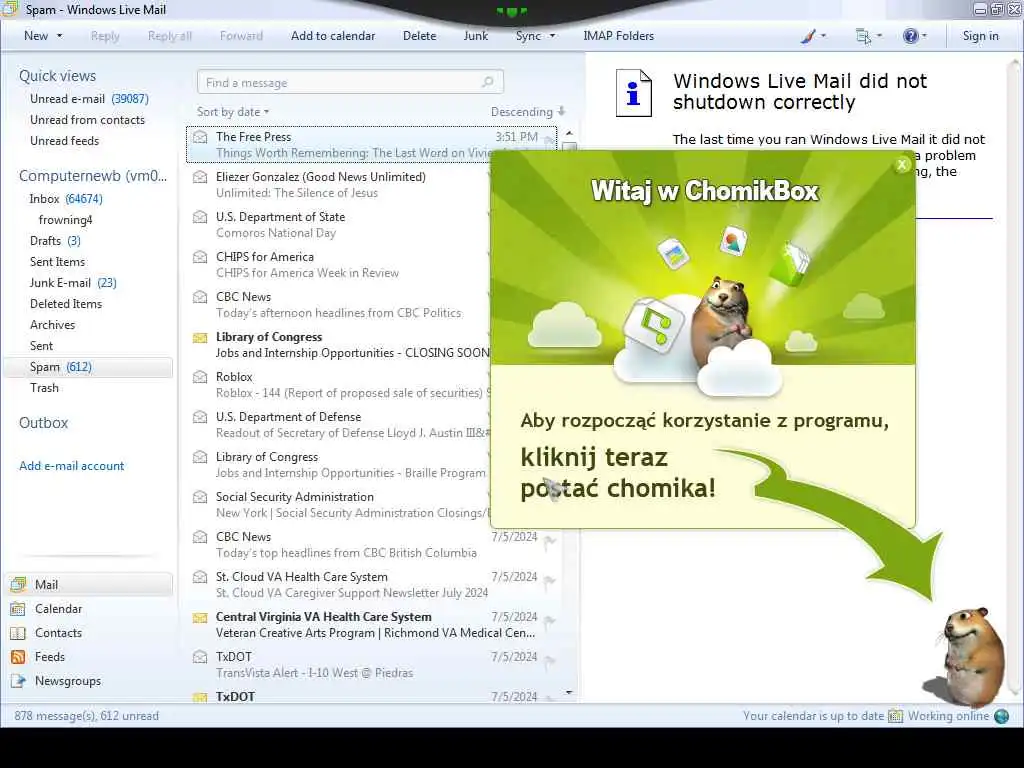Screen dimensions: 1024x768
Task: Select Archives folder
Action: 52,325
